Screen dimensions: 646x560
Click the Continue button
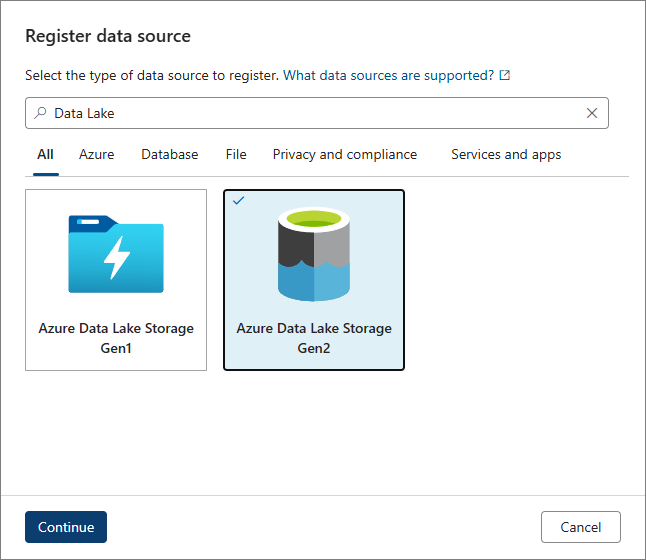click(66, 527)
